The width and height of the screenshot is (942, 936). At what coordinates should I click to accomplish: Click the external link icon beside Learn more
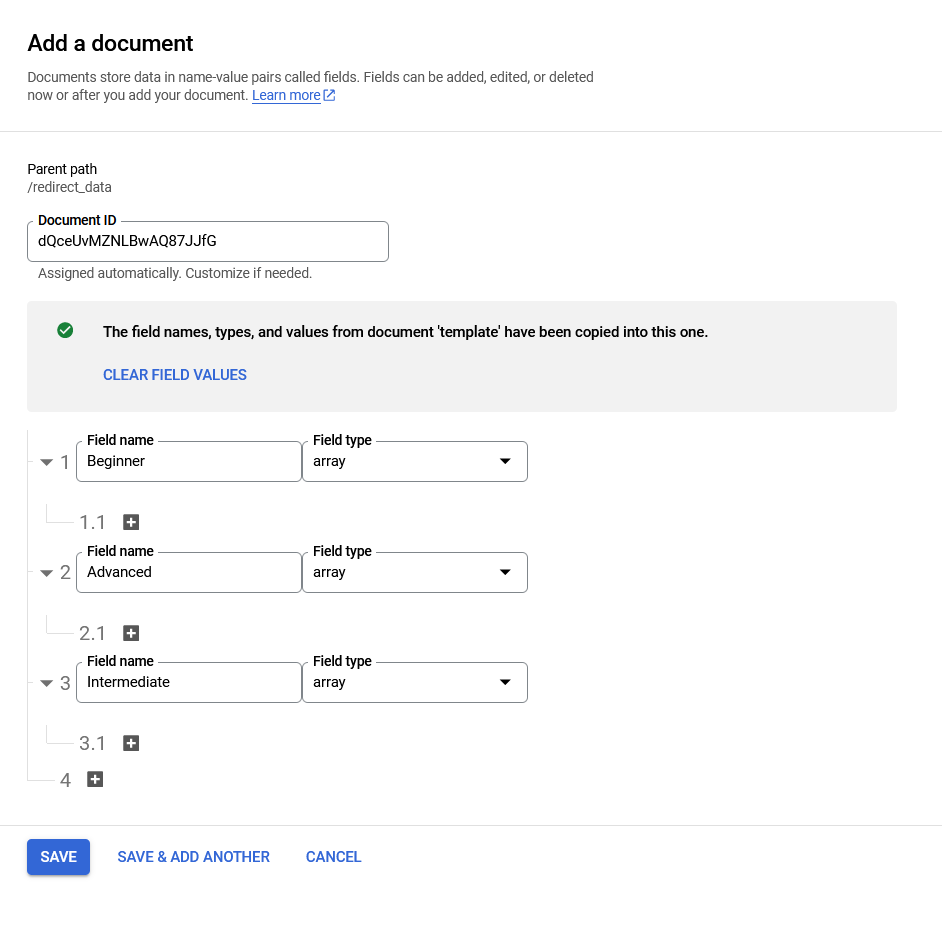[x=329, y=96]
